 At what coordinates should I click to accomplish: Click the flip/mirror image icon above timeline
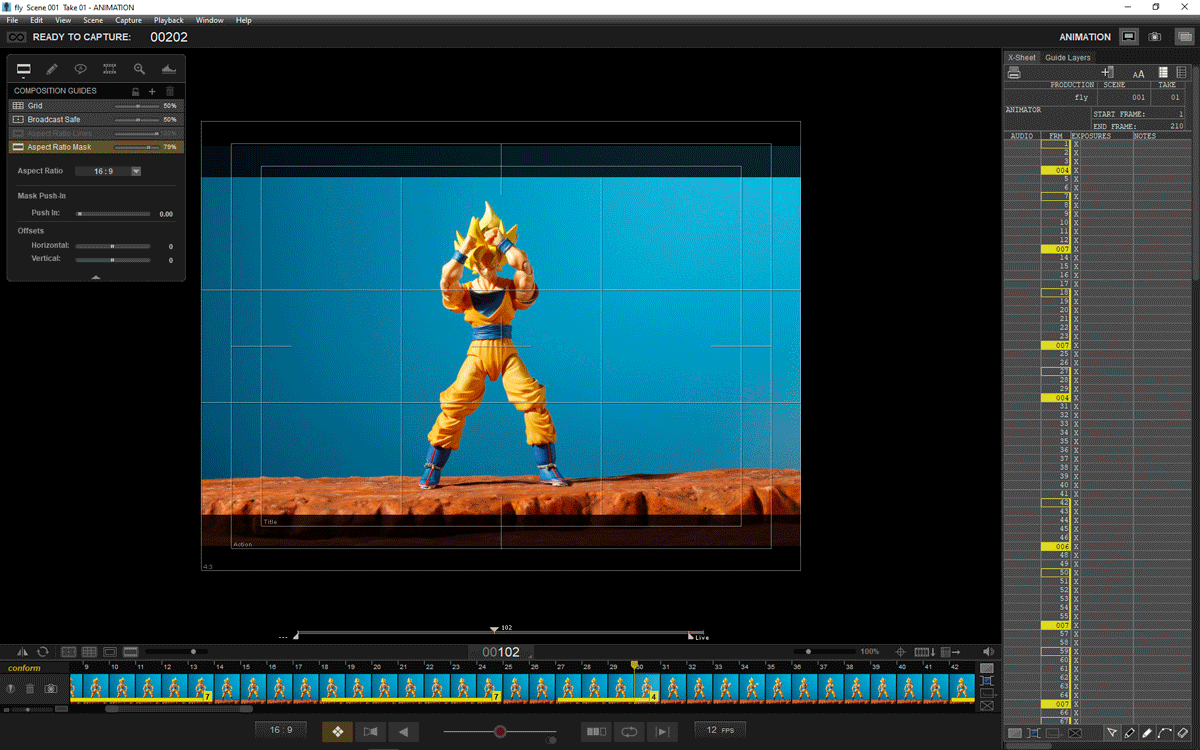pos(23,652)
